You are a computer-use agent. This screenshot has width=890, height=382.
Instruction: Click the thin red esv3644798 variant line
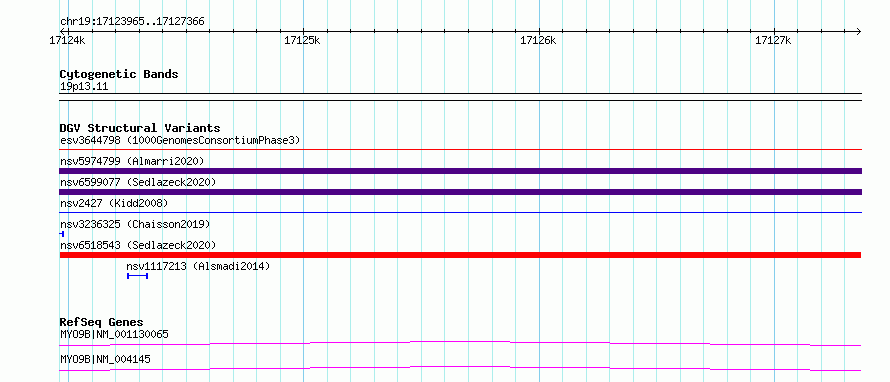pos(460,150)
